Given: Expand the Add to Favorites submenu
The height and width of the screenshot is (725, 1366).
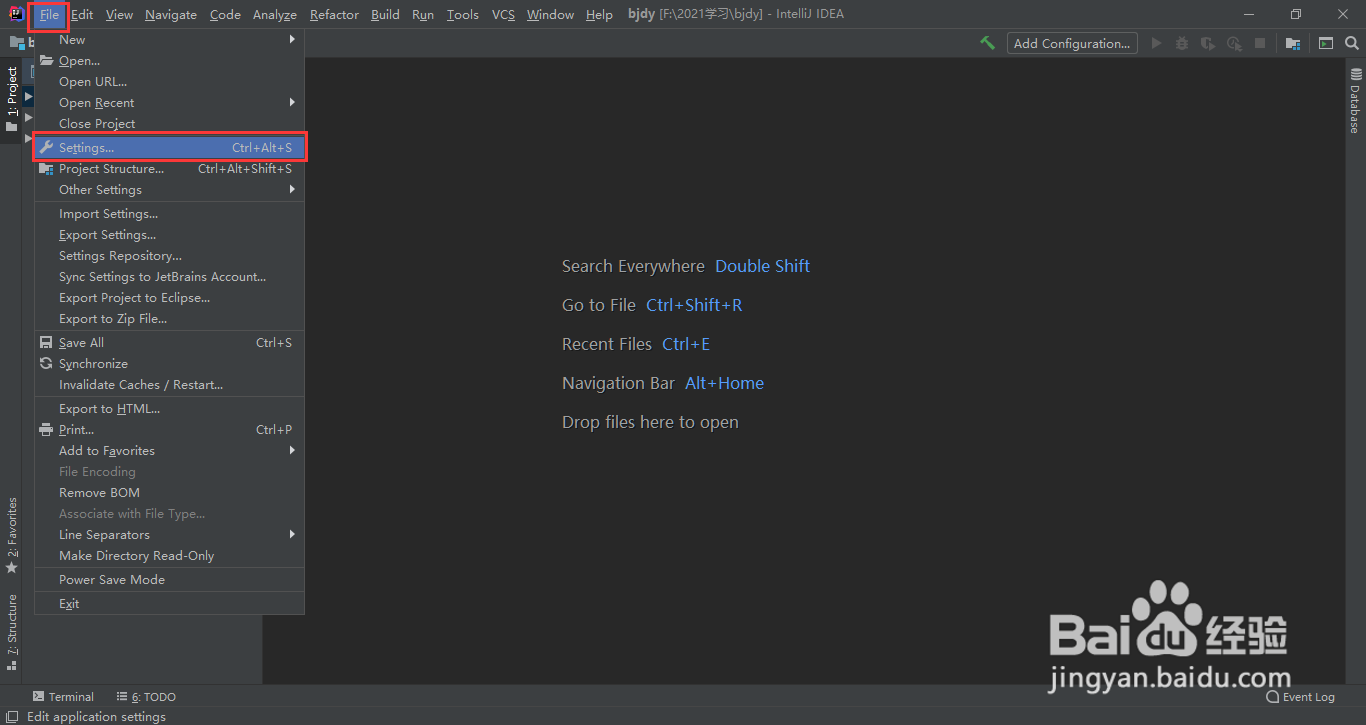Looking at the screenshot, I should (x=169, y=451).
